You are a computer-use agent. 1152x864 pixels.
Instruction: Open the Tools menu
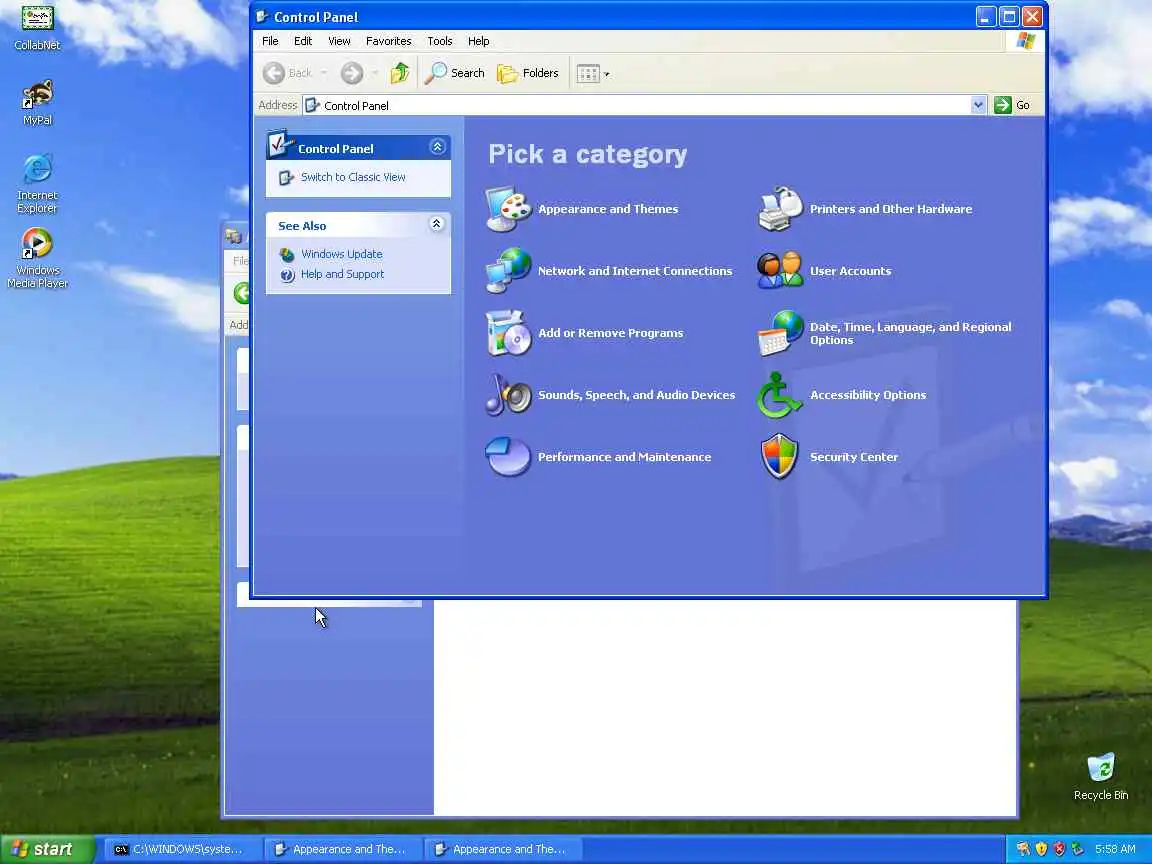click(x=440, y=41)
